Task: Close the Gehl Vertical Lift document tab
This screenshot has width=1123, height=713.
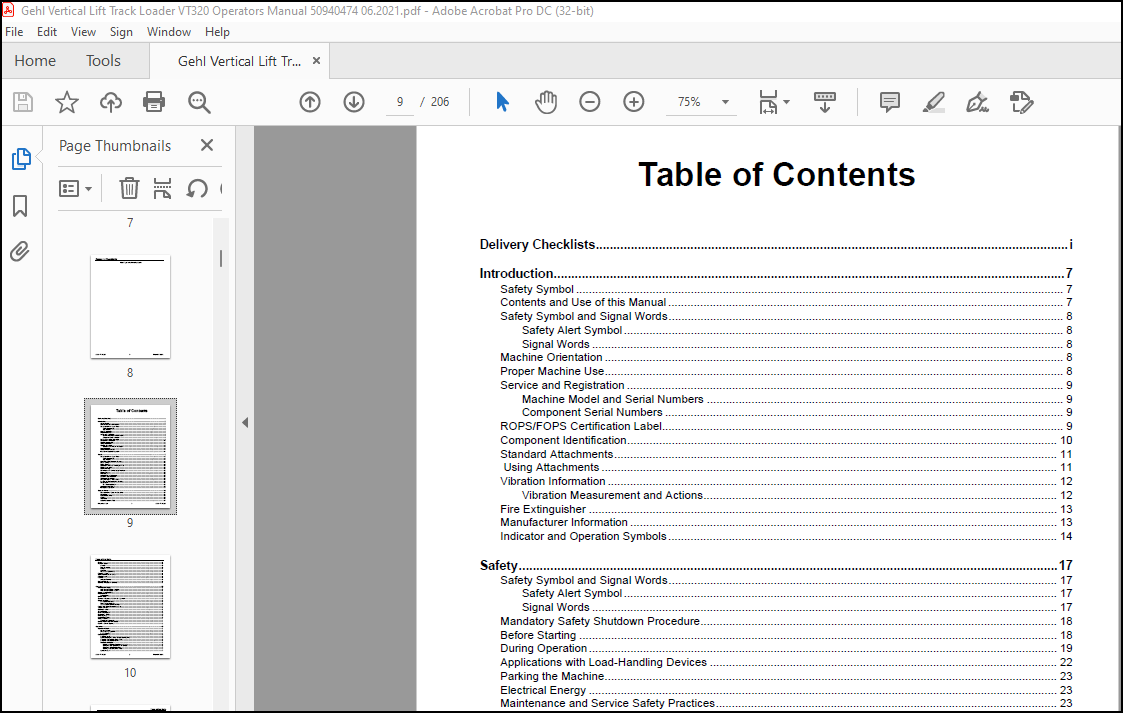Action: 317,61
